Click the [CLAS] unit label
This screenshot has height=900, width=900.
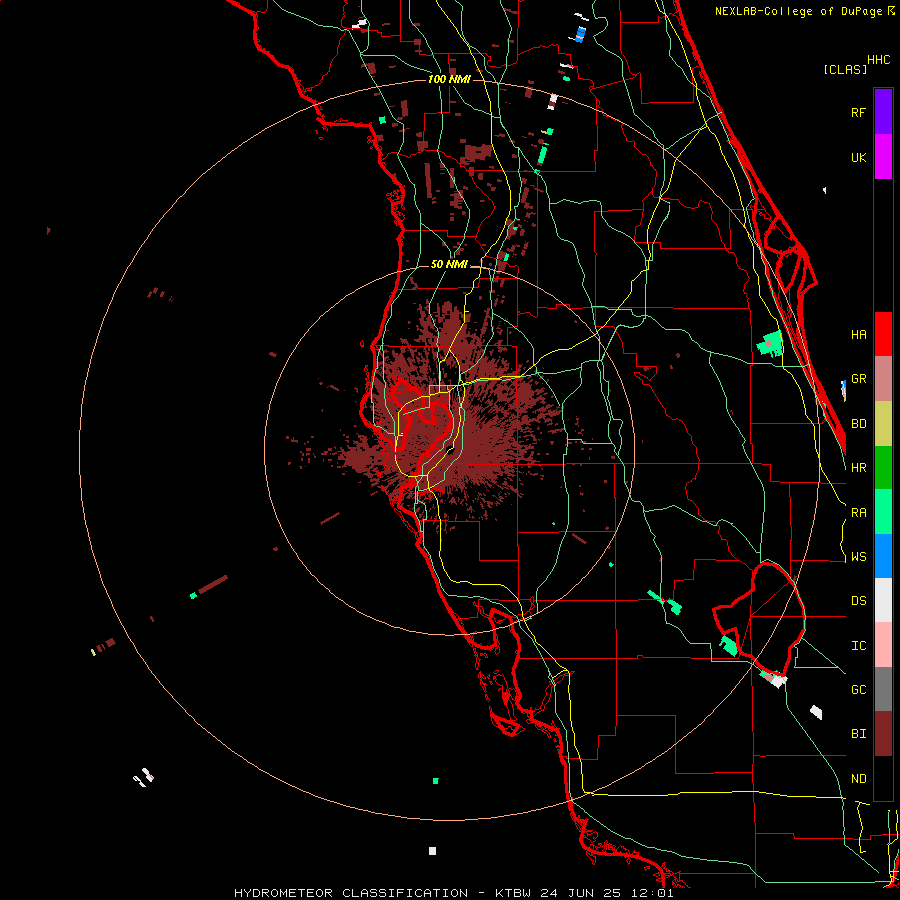point(845,69)
